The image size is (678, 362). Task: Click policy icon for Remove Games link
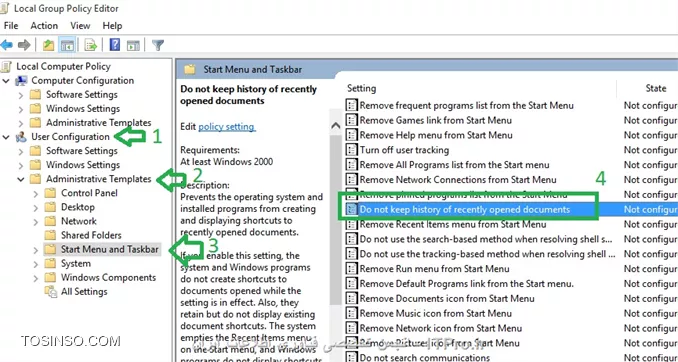pos(352,120)
